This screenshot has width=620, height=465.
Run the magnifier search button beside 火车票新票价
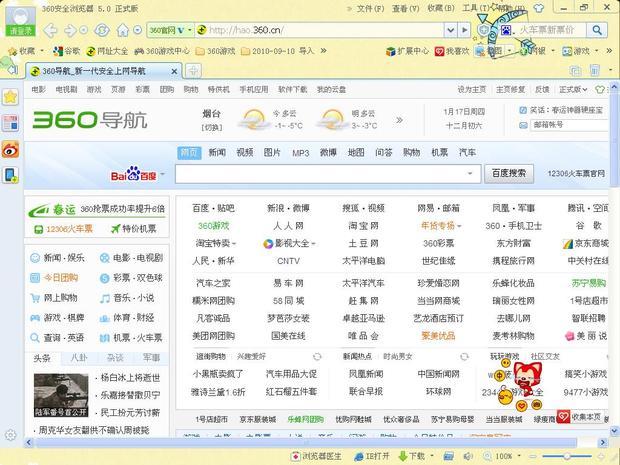coord(597,30)
